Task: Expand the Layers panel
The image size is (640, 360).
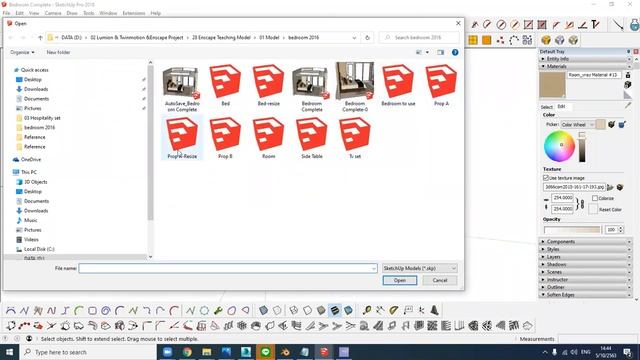Action: 585,257
